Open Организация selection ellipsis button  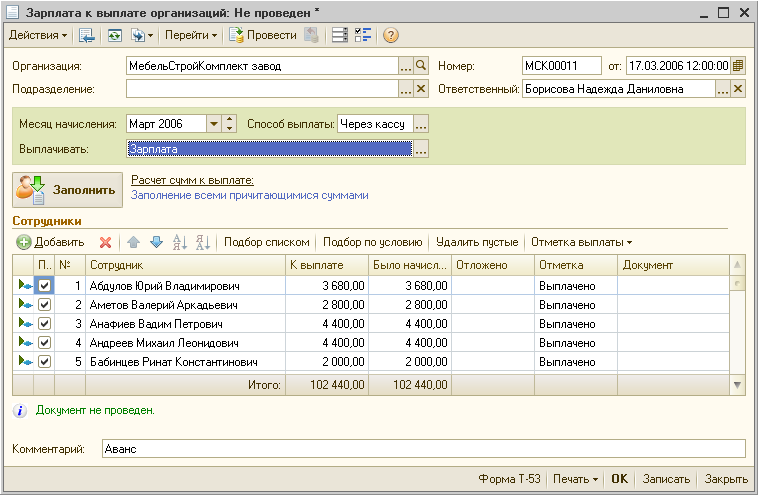406,66
